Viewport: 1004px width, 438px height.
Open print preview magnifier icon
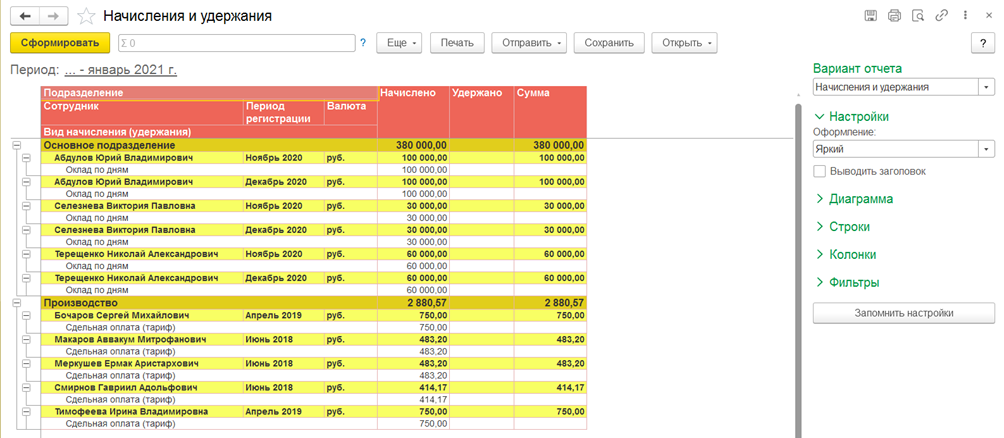point(917,16)
